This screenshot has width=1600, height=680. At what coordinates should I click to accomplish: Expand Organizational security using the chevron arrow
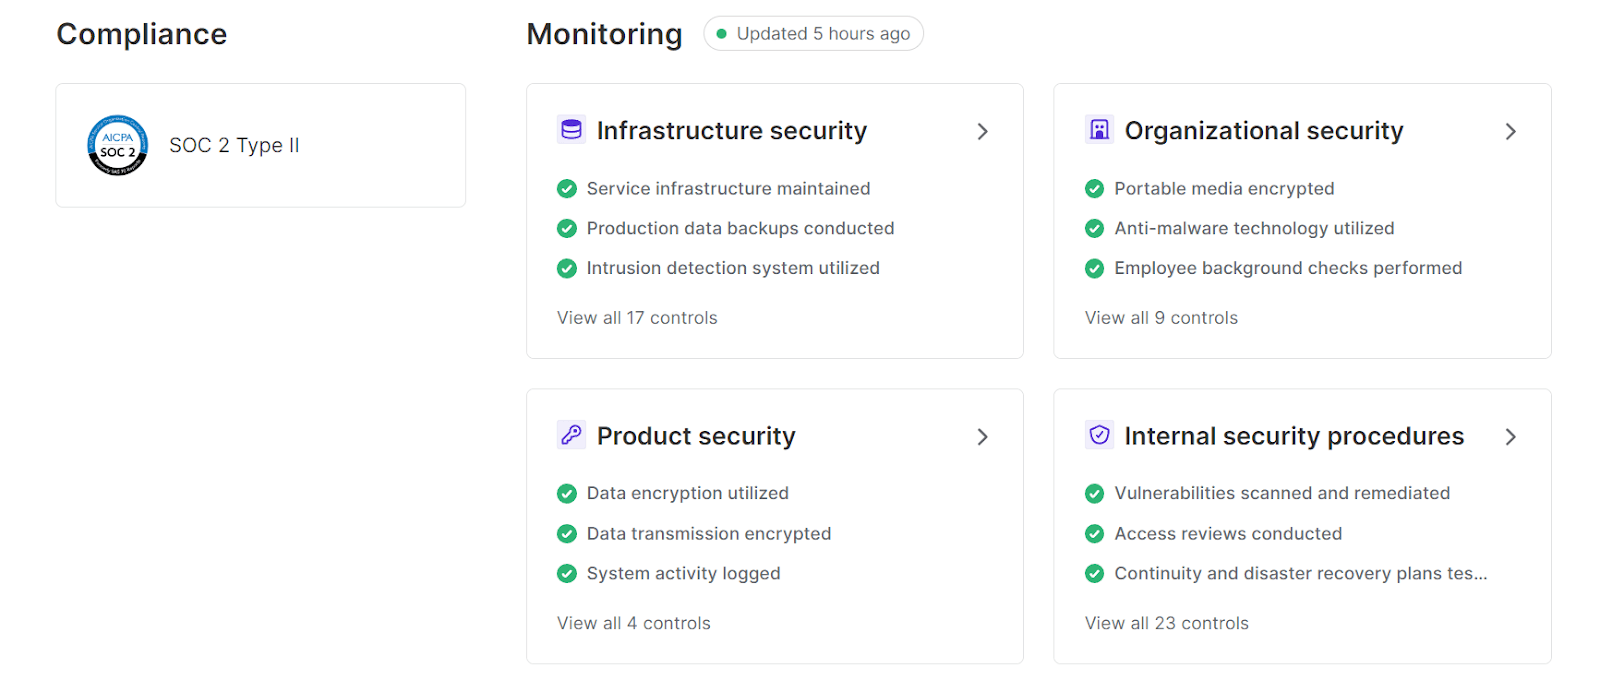coord(1510,131)
